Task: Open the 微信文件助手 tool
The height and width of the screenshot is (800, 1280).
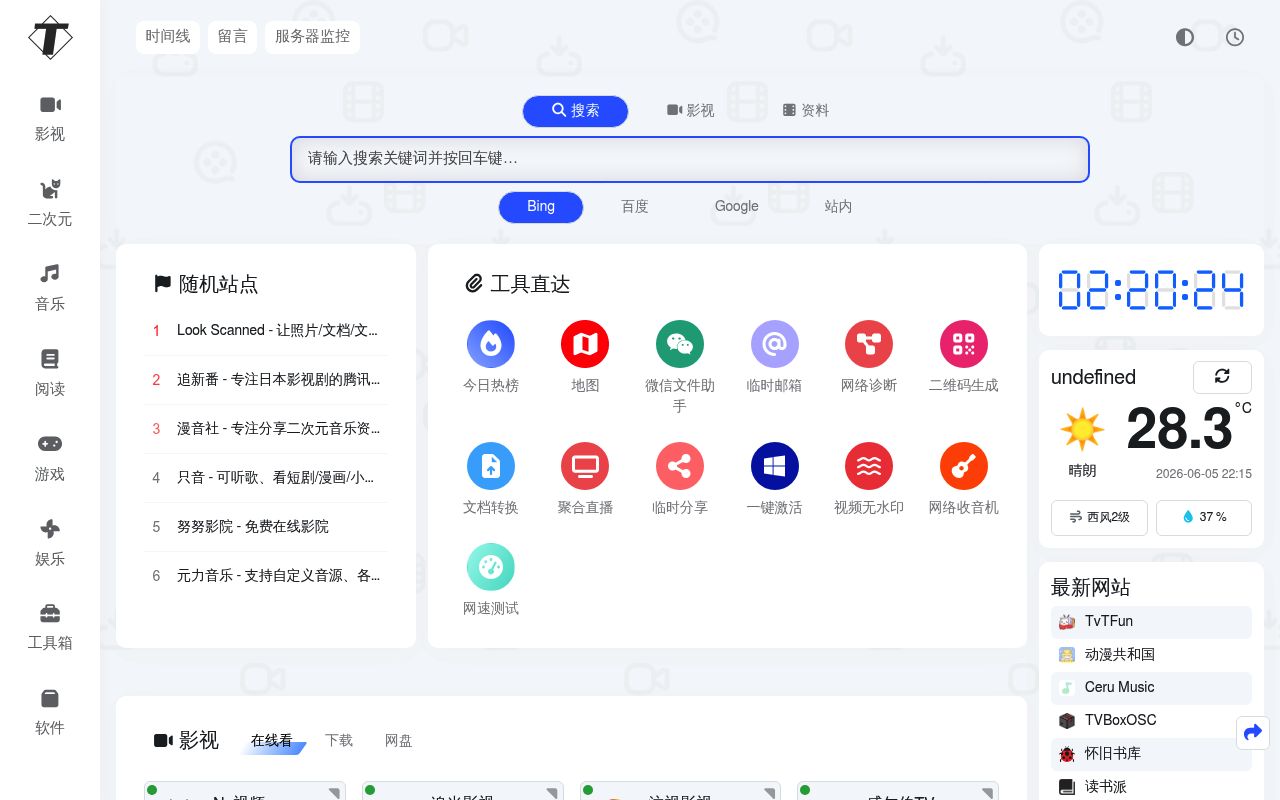Action: (680, 367)
